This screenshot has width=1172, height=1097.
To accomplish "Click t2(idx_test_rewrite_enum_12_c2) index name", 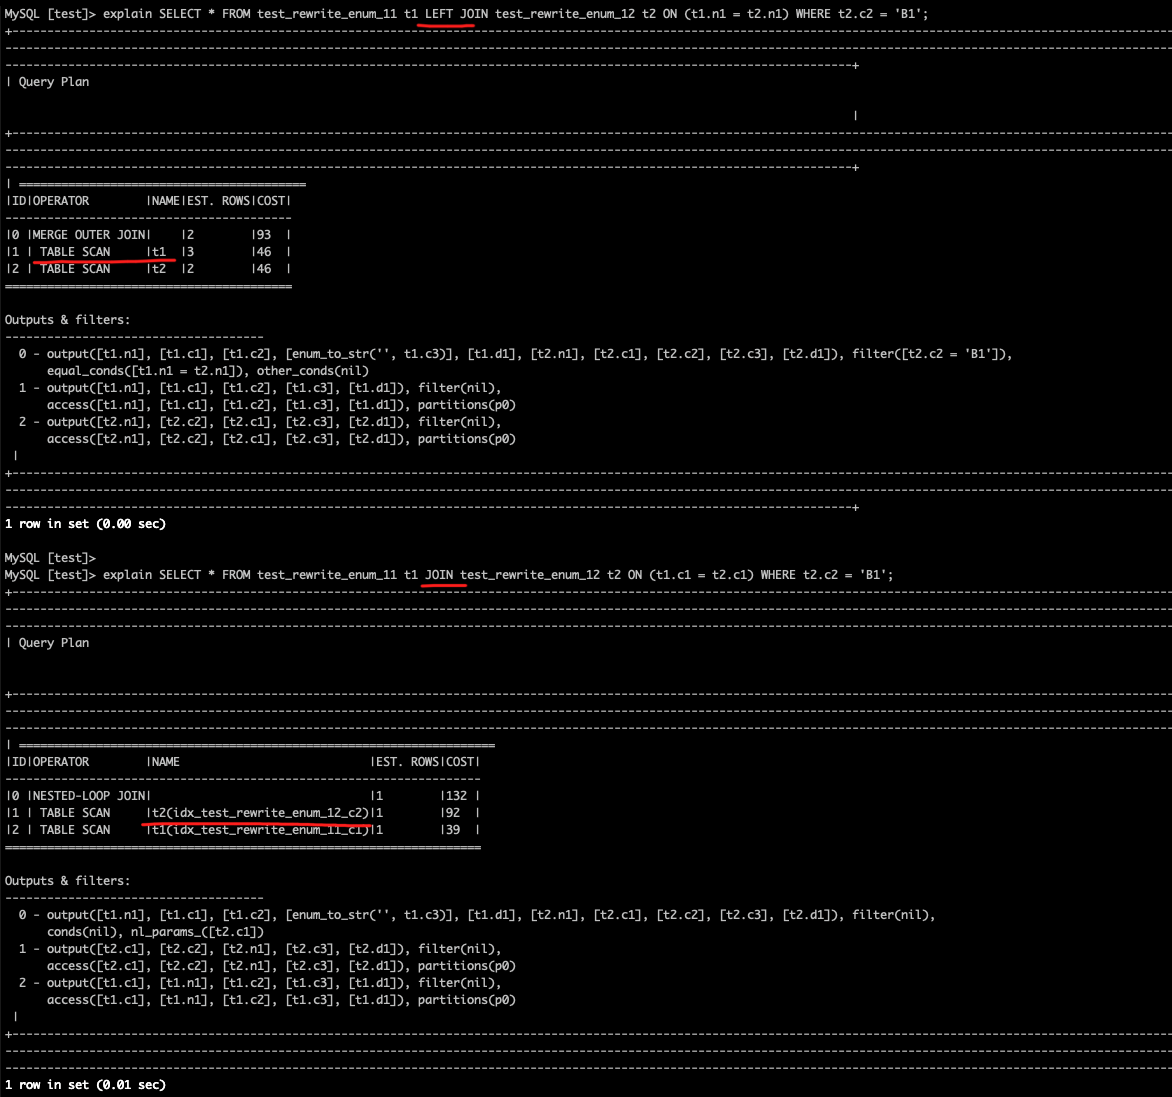I will click(259, 813).
